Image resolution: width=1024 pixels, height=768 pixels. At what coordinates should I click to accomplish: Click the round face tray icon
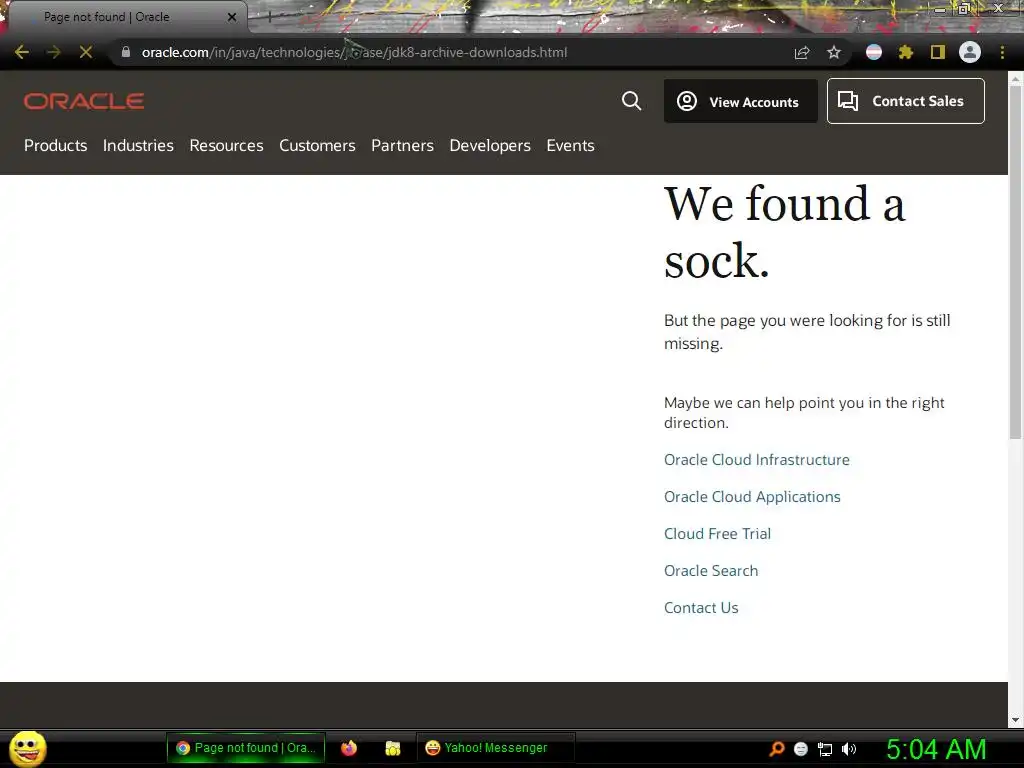pyautogui.click(x=801, y=749)
